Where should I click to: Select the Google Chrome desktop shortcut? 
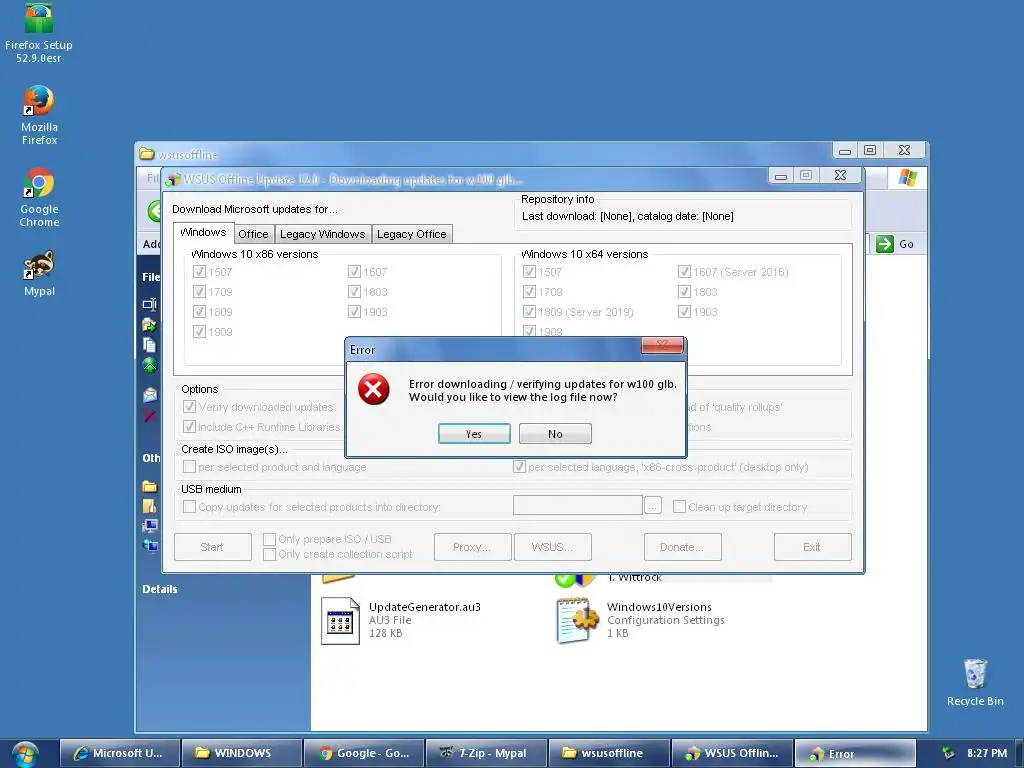coord(39,182)
